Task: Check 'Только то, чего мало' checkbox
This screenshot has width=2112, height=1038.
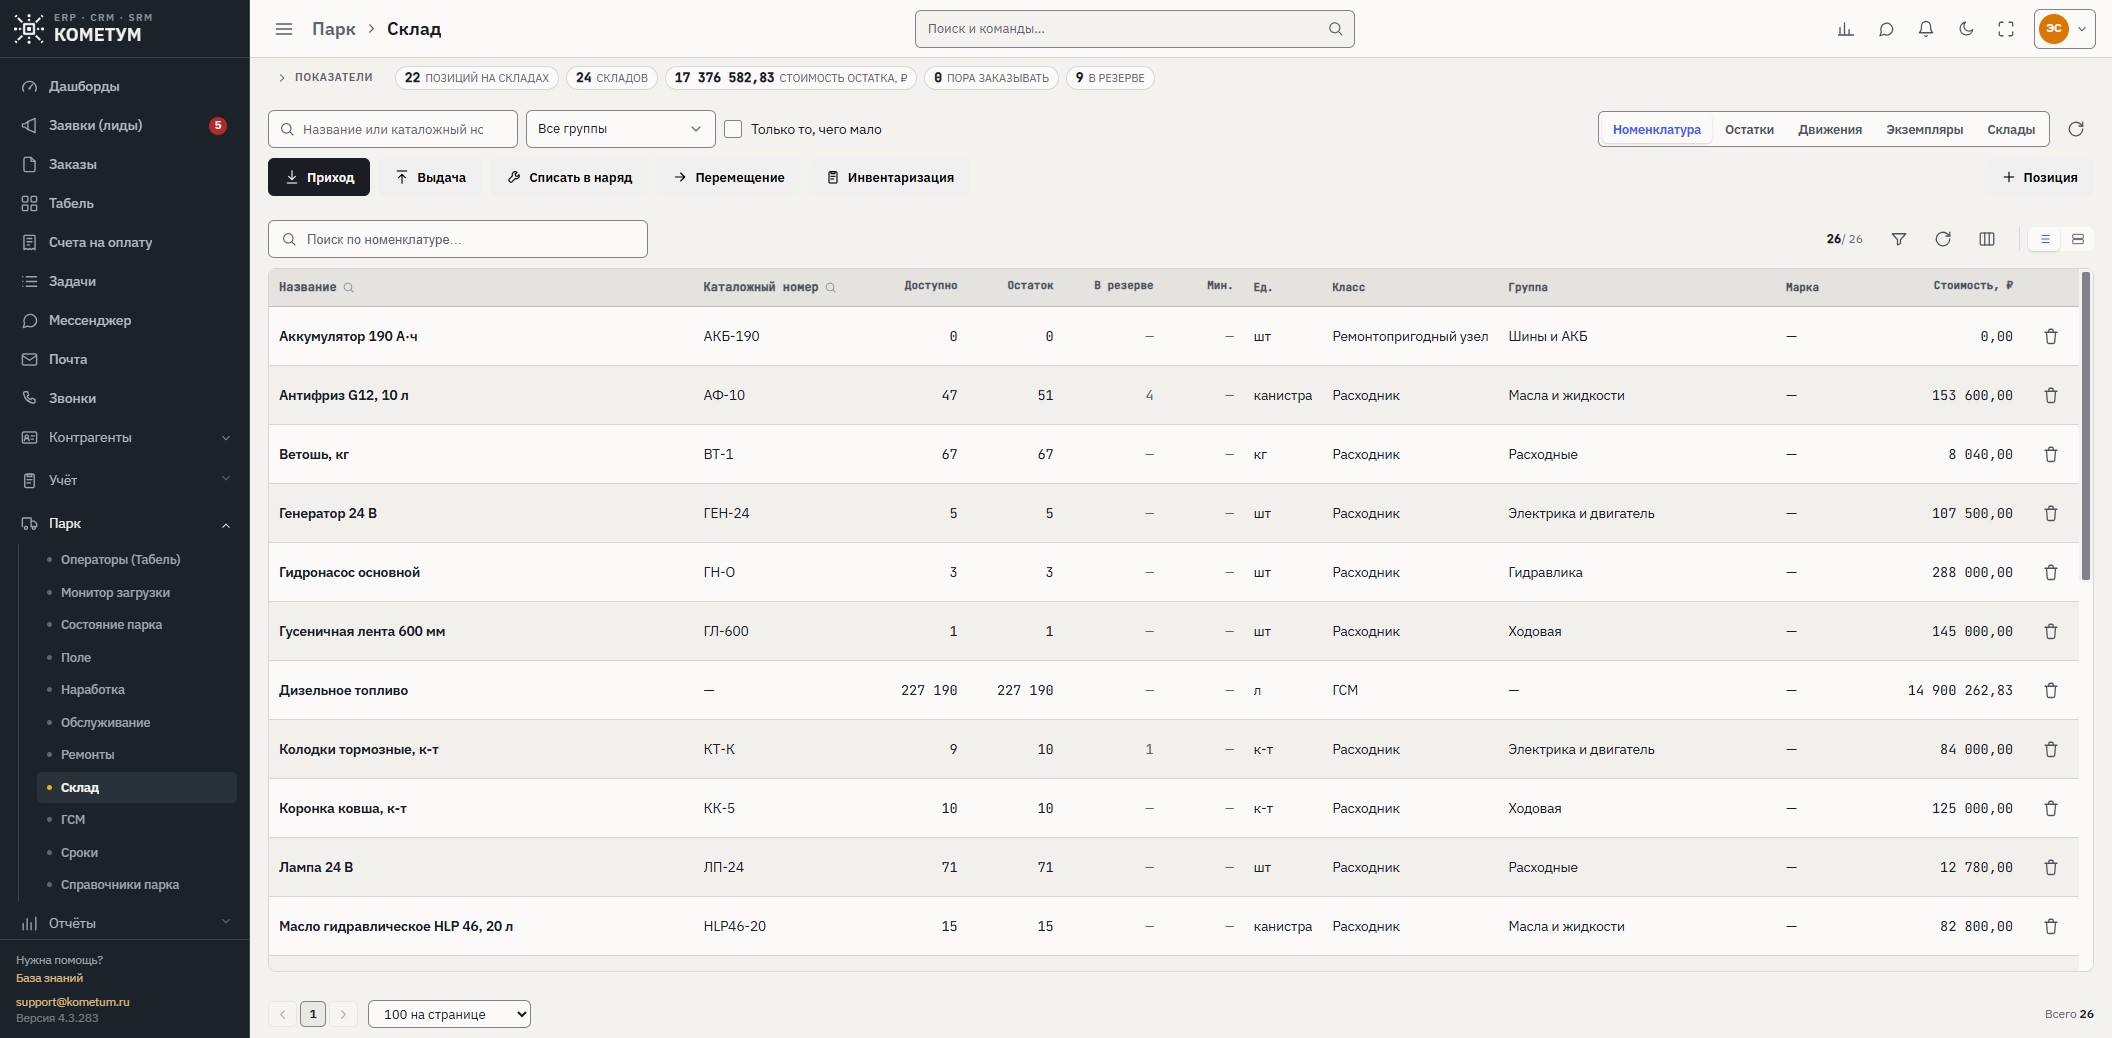Action: [x=733, y=129]
